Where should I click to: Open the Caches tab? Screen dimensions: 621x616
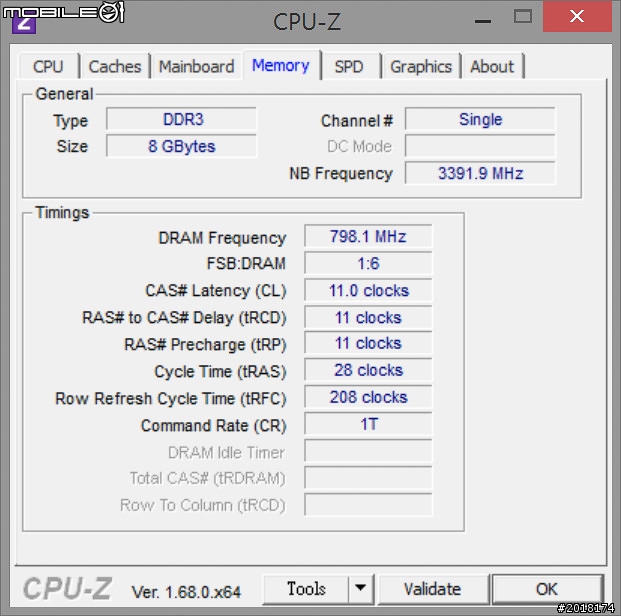[115, 66]
